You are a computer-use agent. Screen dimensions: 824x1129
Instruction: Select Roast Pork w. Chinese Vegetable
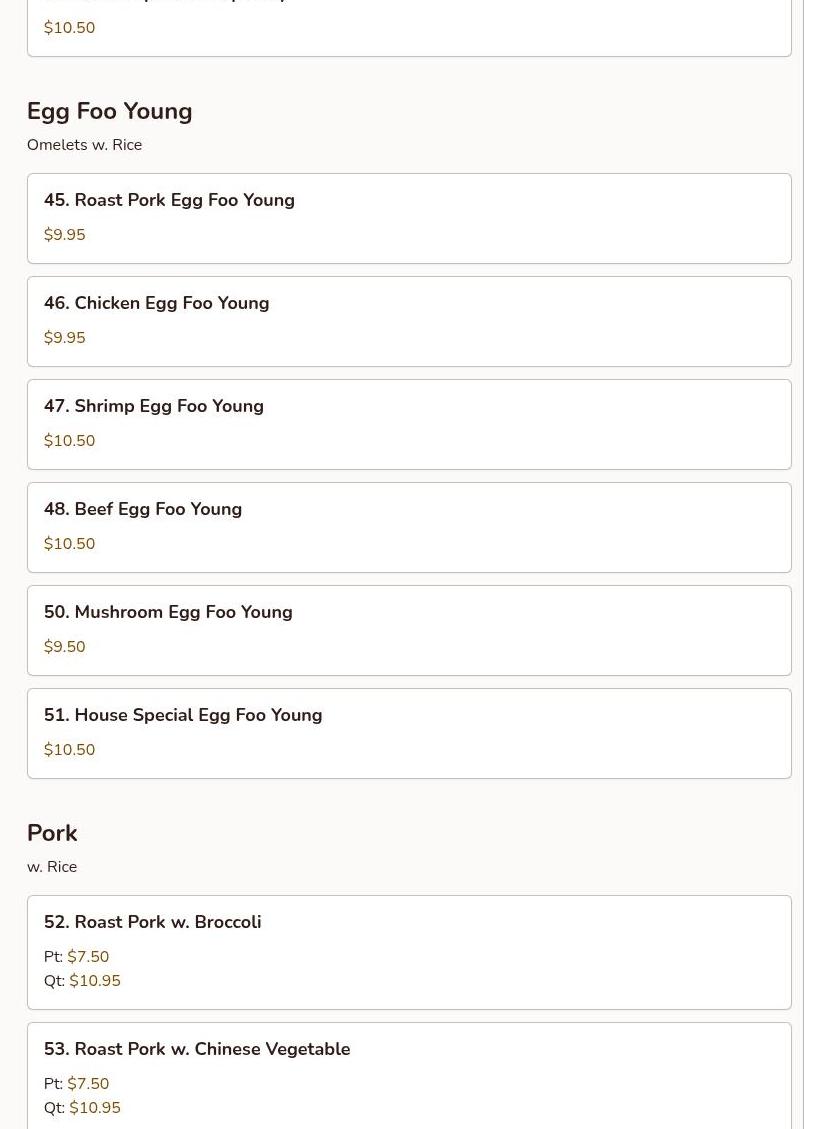click(409, 1076)
